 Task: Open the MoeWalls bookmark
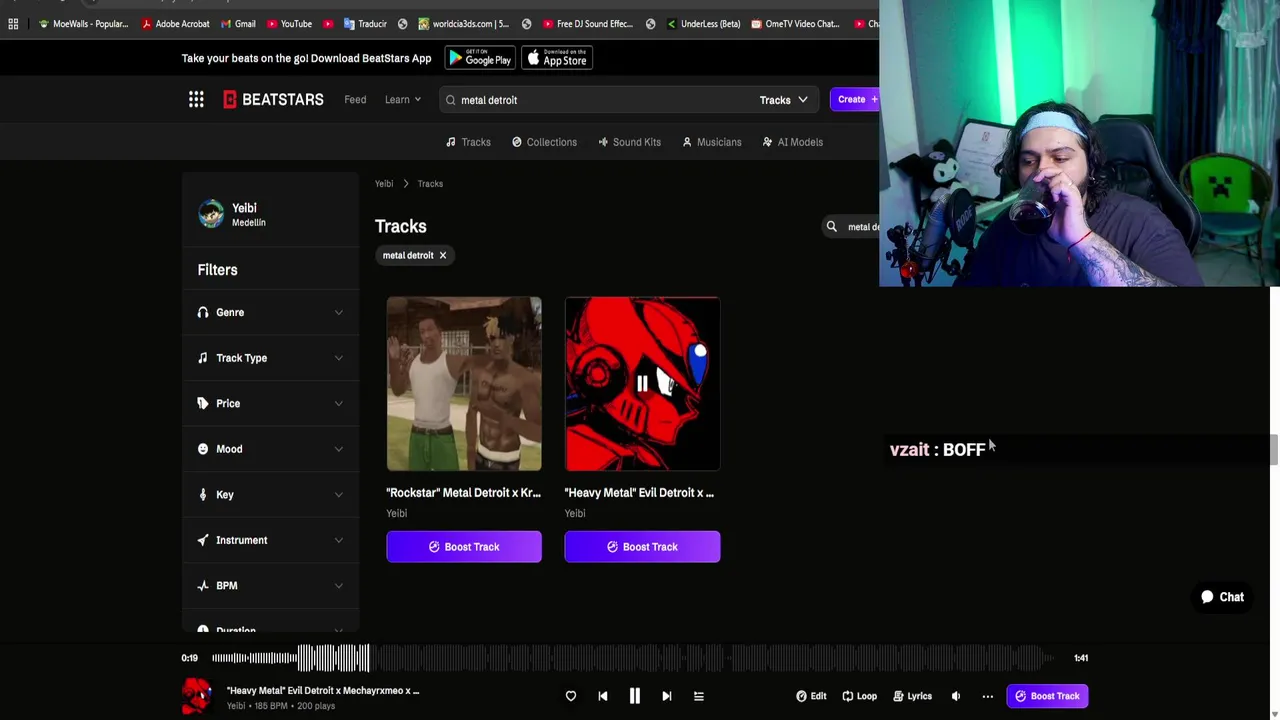point(83,24)
